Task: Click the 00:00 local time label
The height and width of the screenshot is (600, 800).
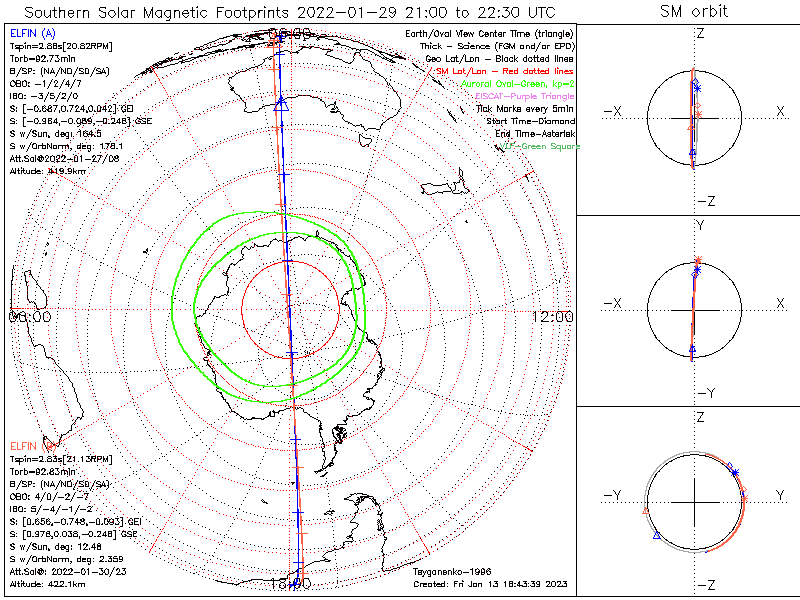Action: (29, 316)
